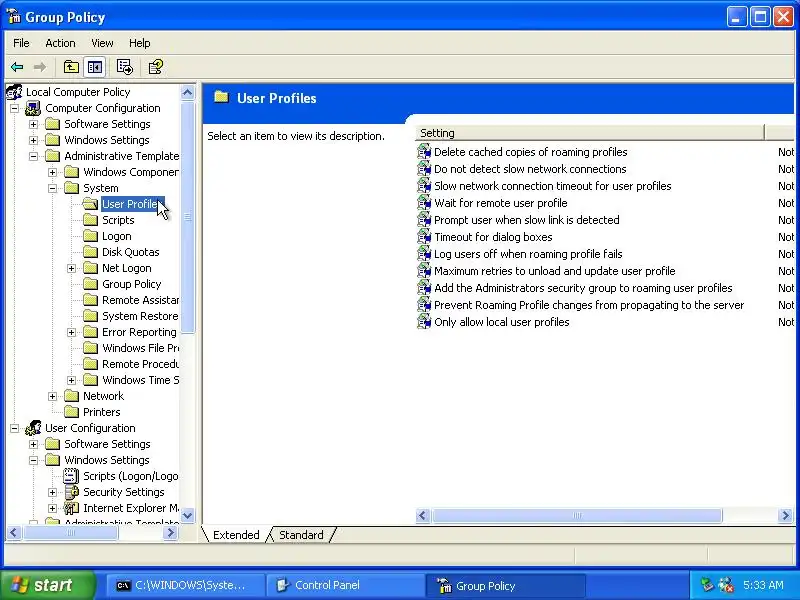Click the Setting column header
This screenshot has width=800, height=600.
(590, 133)
